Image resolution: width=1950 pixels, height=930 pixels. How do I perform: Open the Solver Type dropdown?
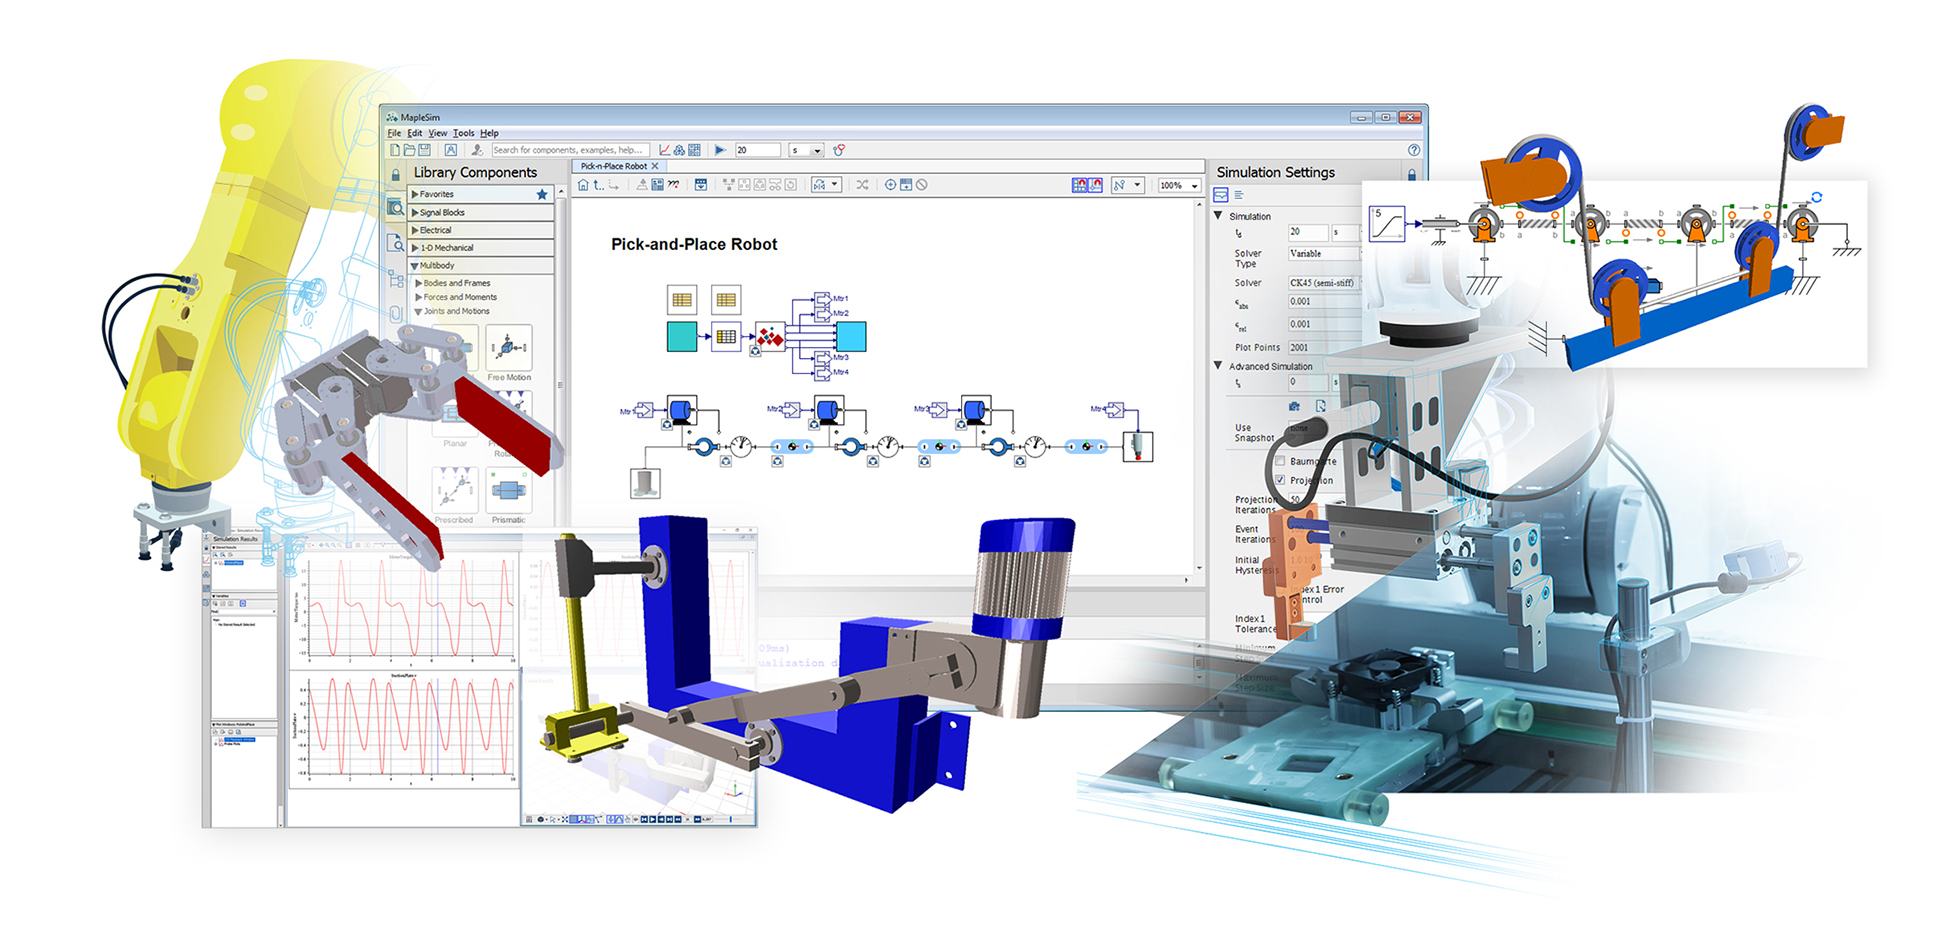(1323, 254)
